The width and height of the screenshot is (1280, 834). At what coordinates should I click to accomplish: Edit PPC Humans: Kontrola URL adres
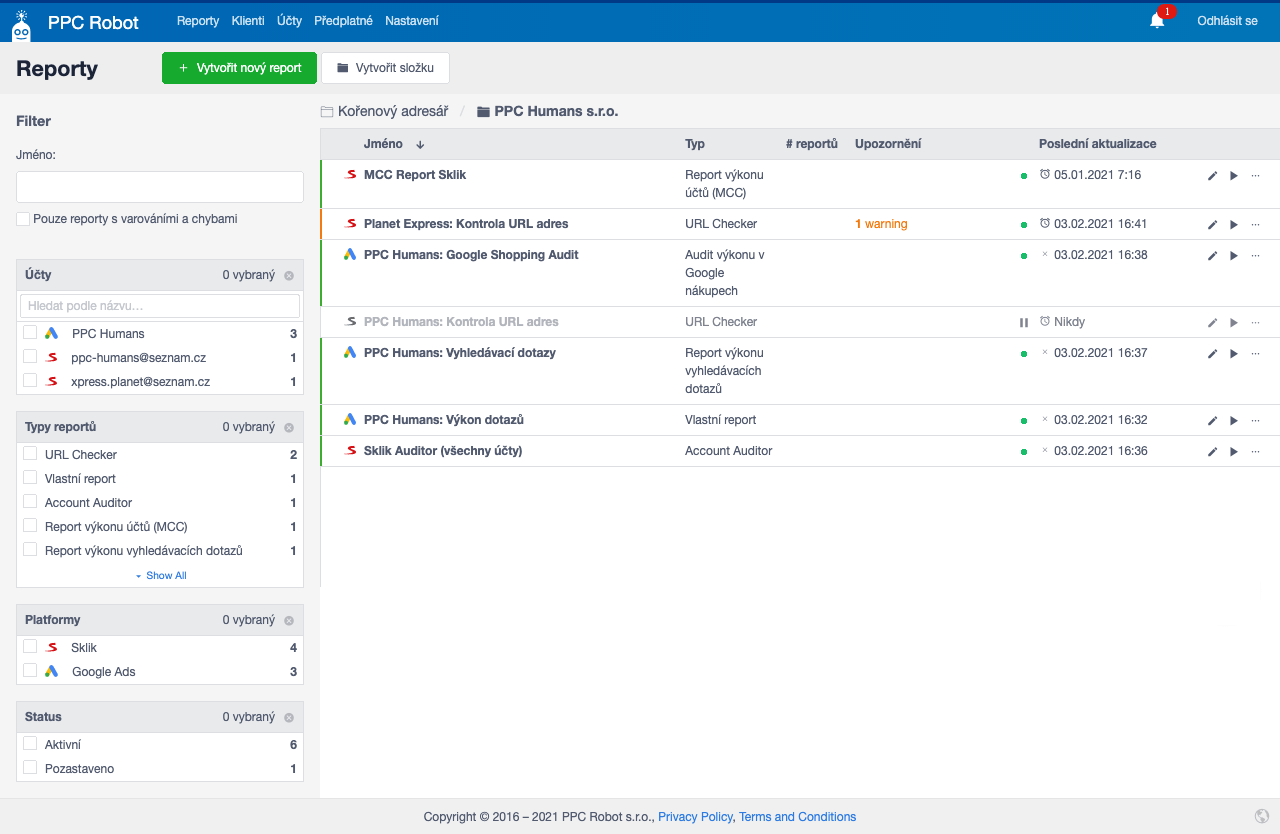(x=1212, y=322)
